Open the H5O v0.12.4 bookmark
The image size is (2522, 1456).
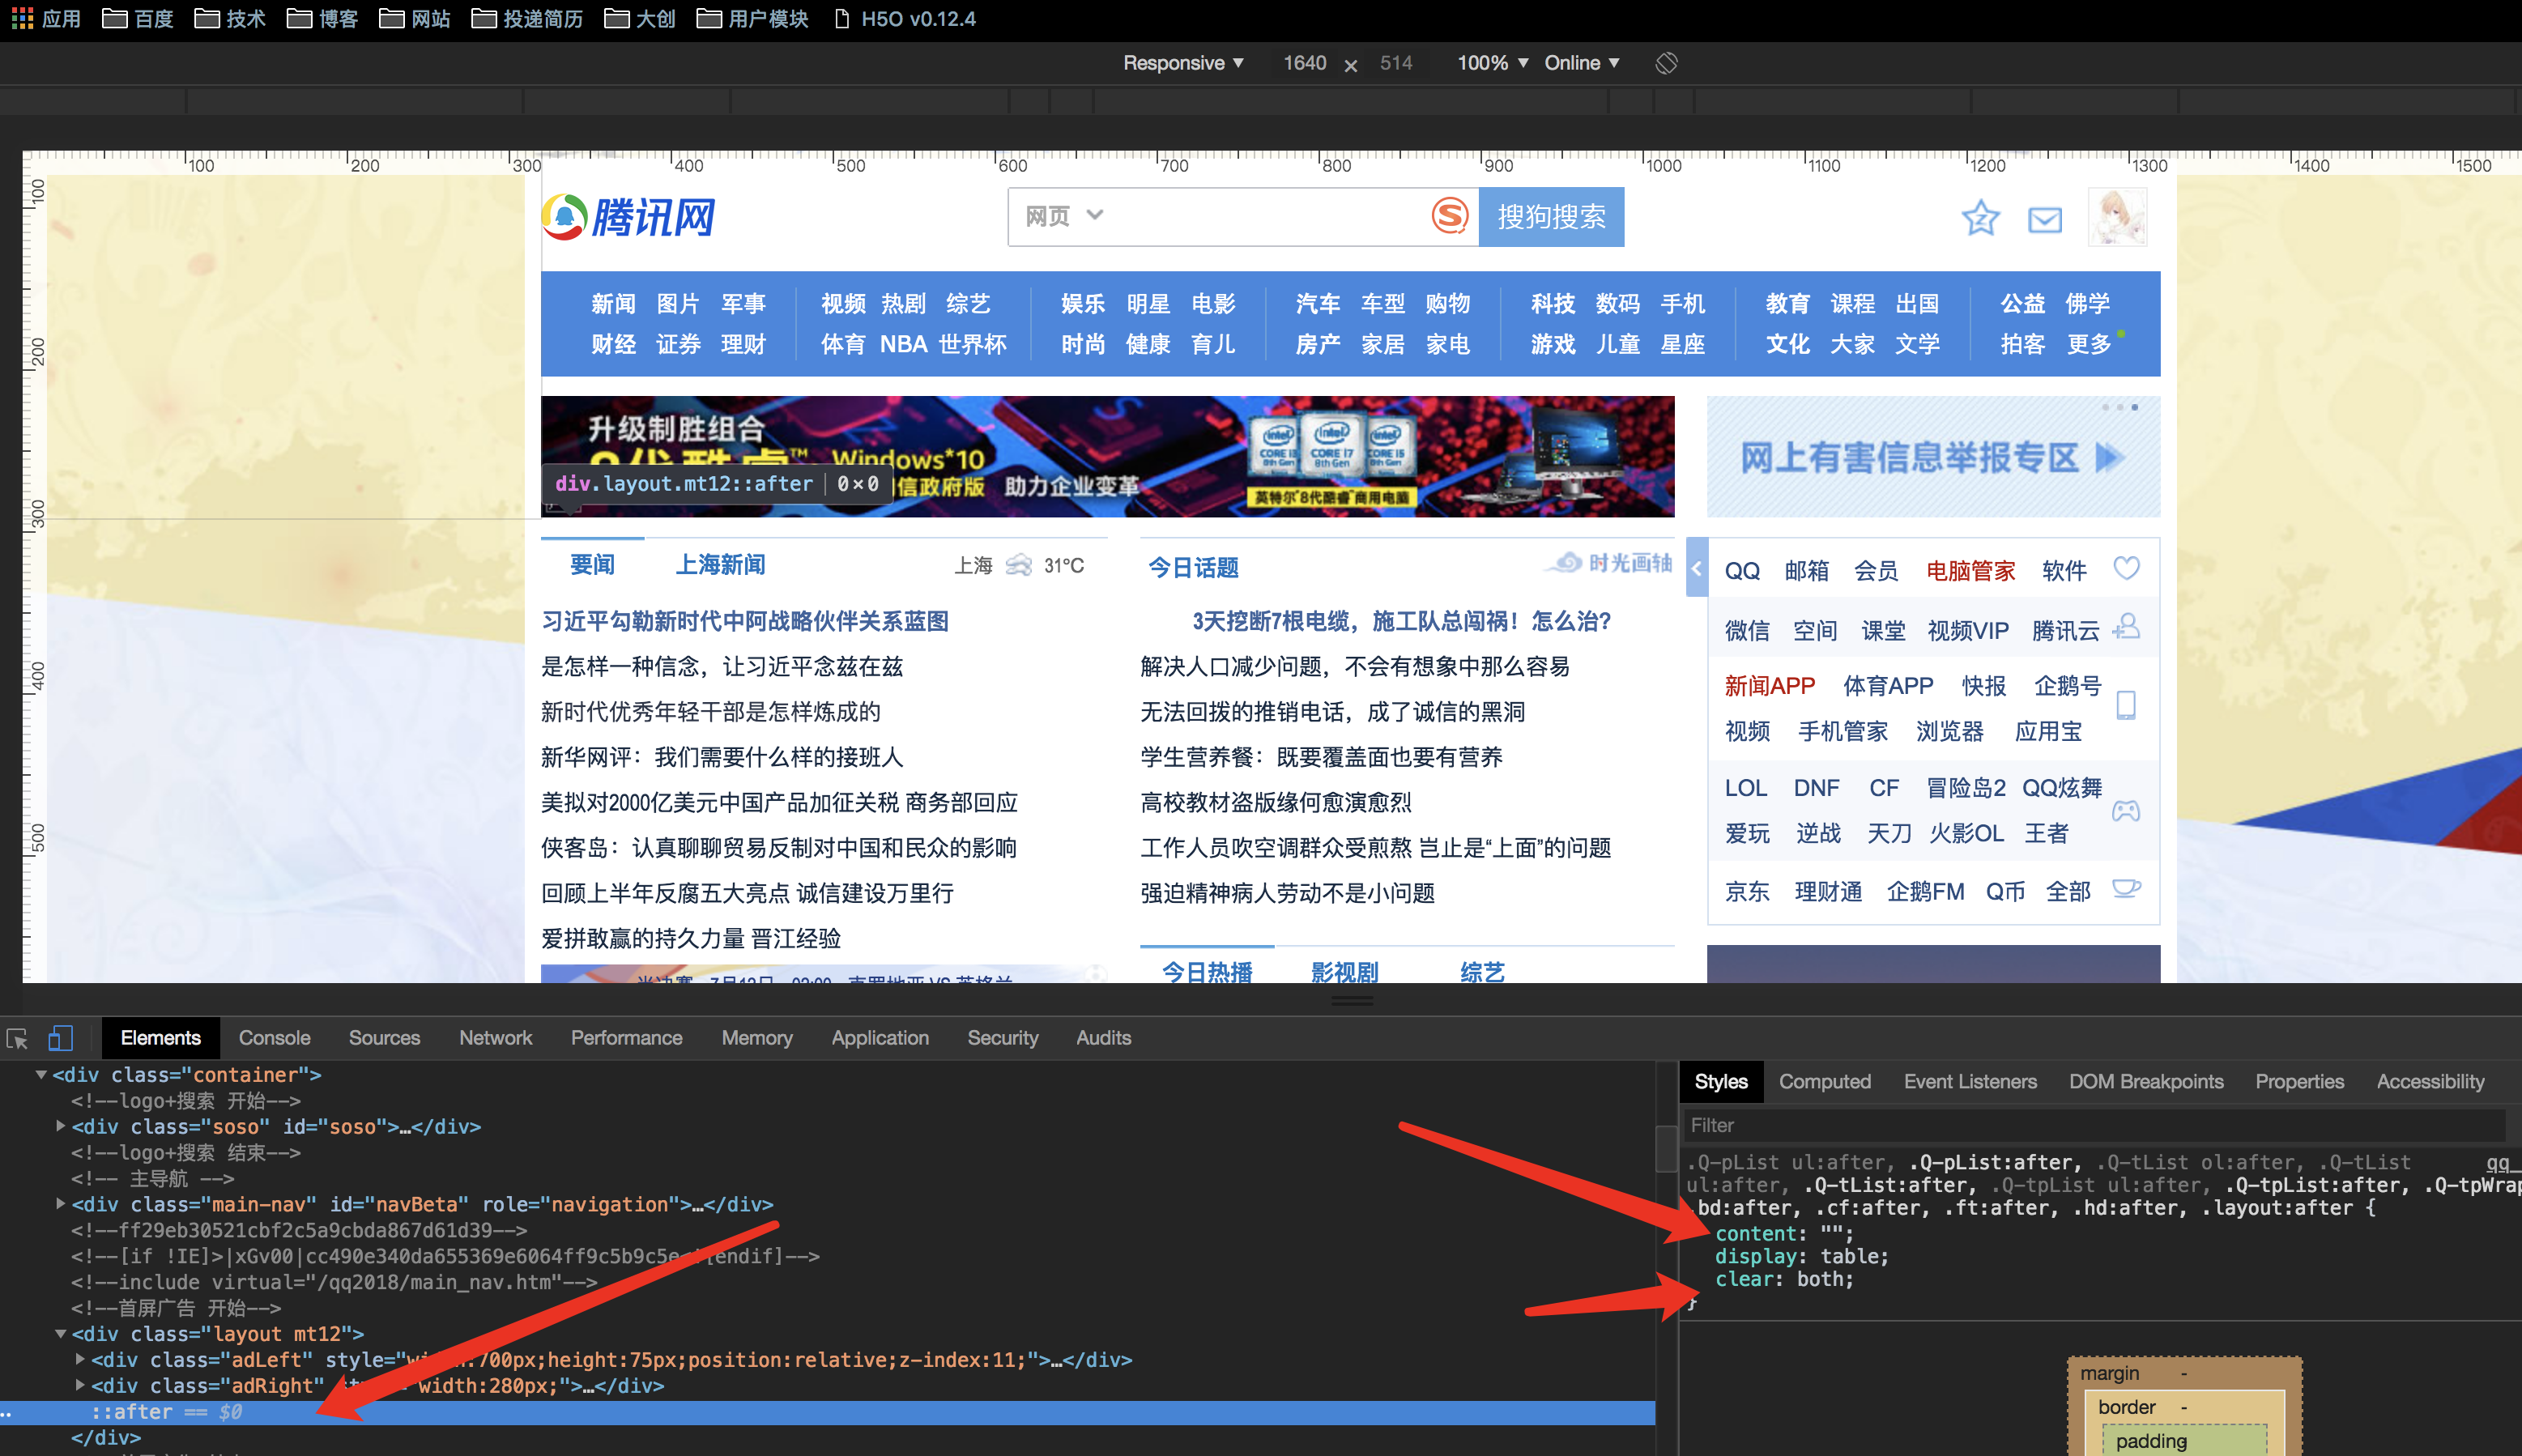coord(905,18)
